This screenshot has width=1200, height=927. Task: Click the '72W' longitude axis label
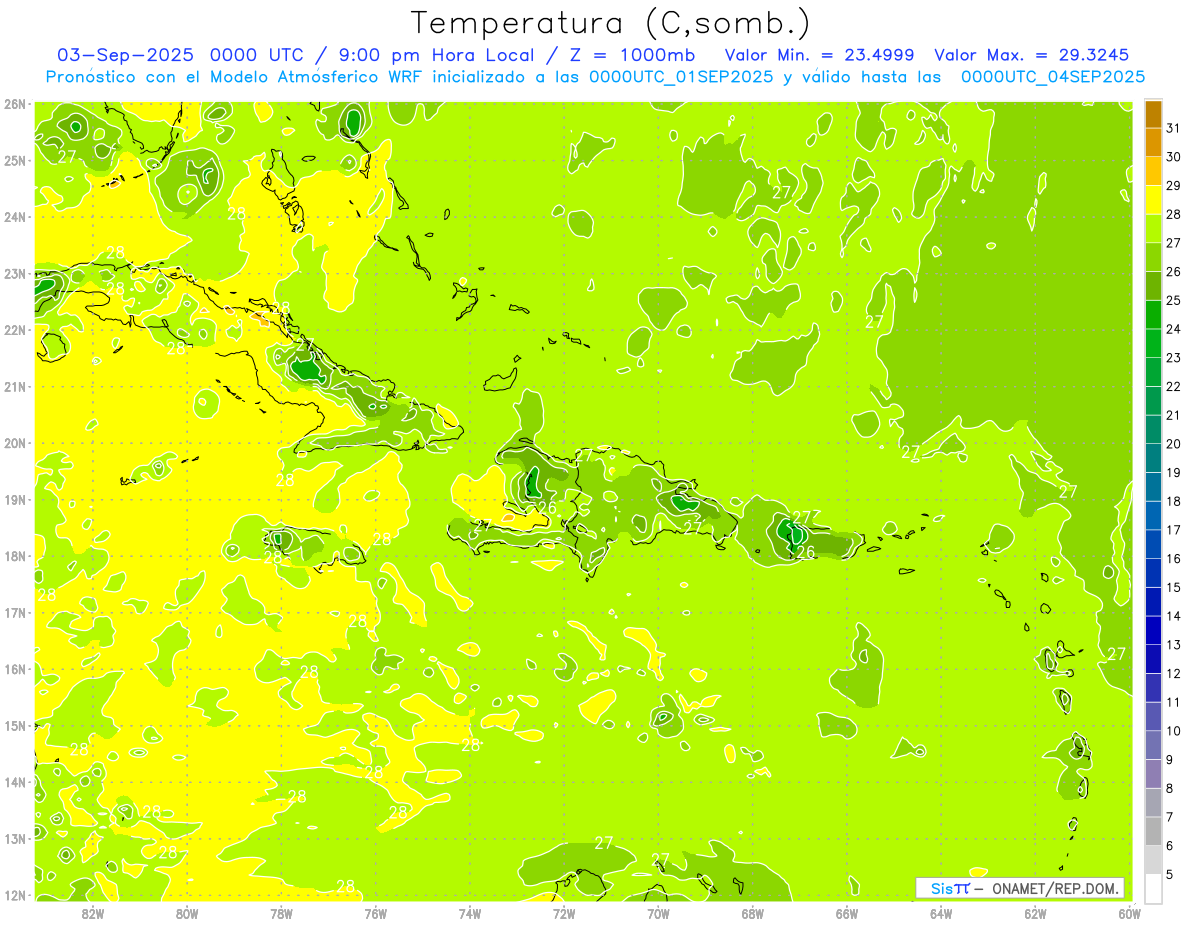click(564, 912)
